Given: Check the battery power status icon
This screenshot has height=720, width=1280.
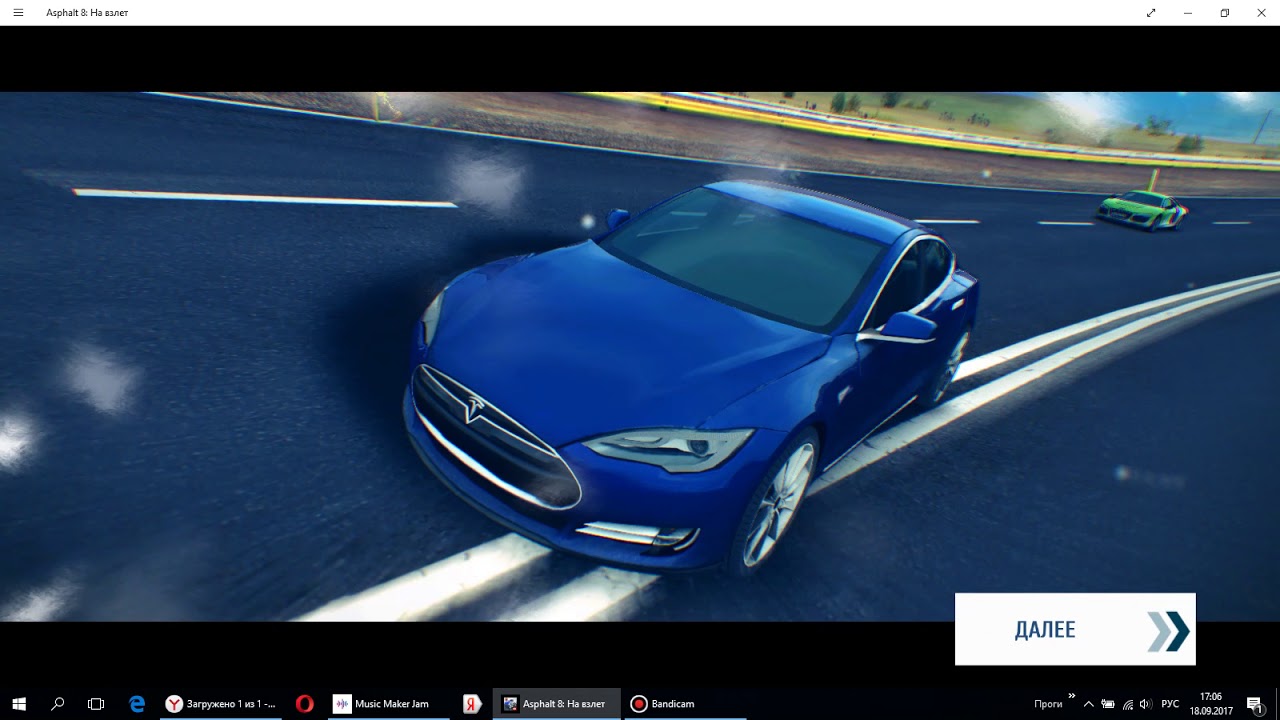Looking at the screenshot, I should tap(1108, 704).
